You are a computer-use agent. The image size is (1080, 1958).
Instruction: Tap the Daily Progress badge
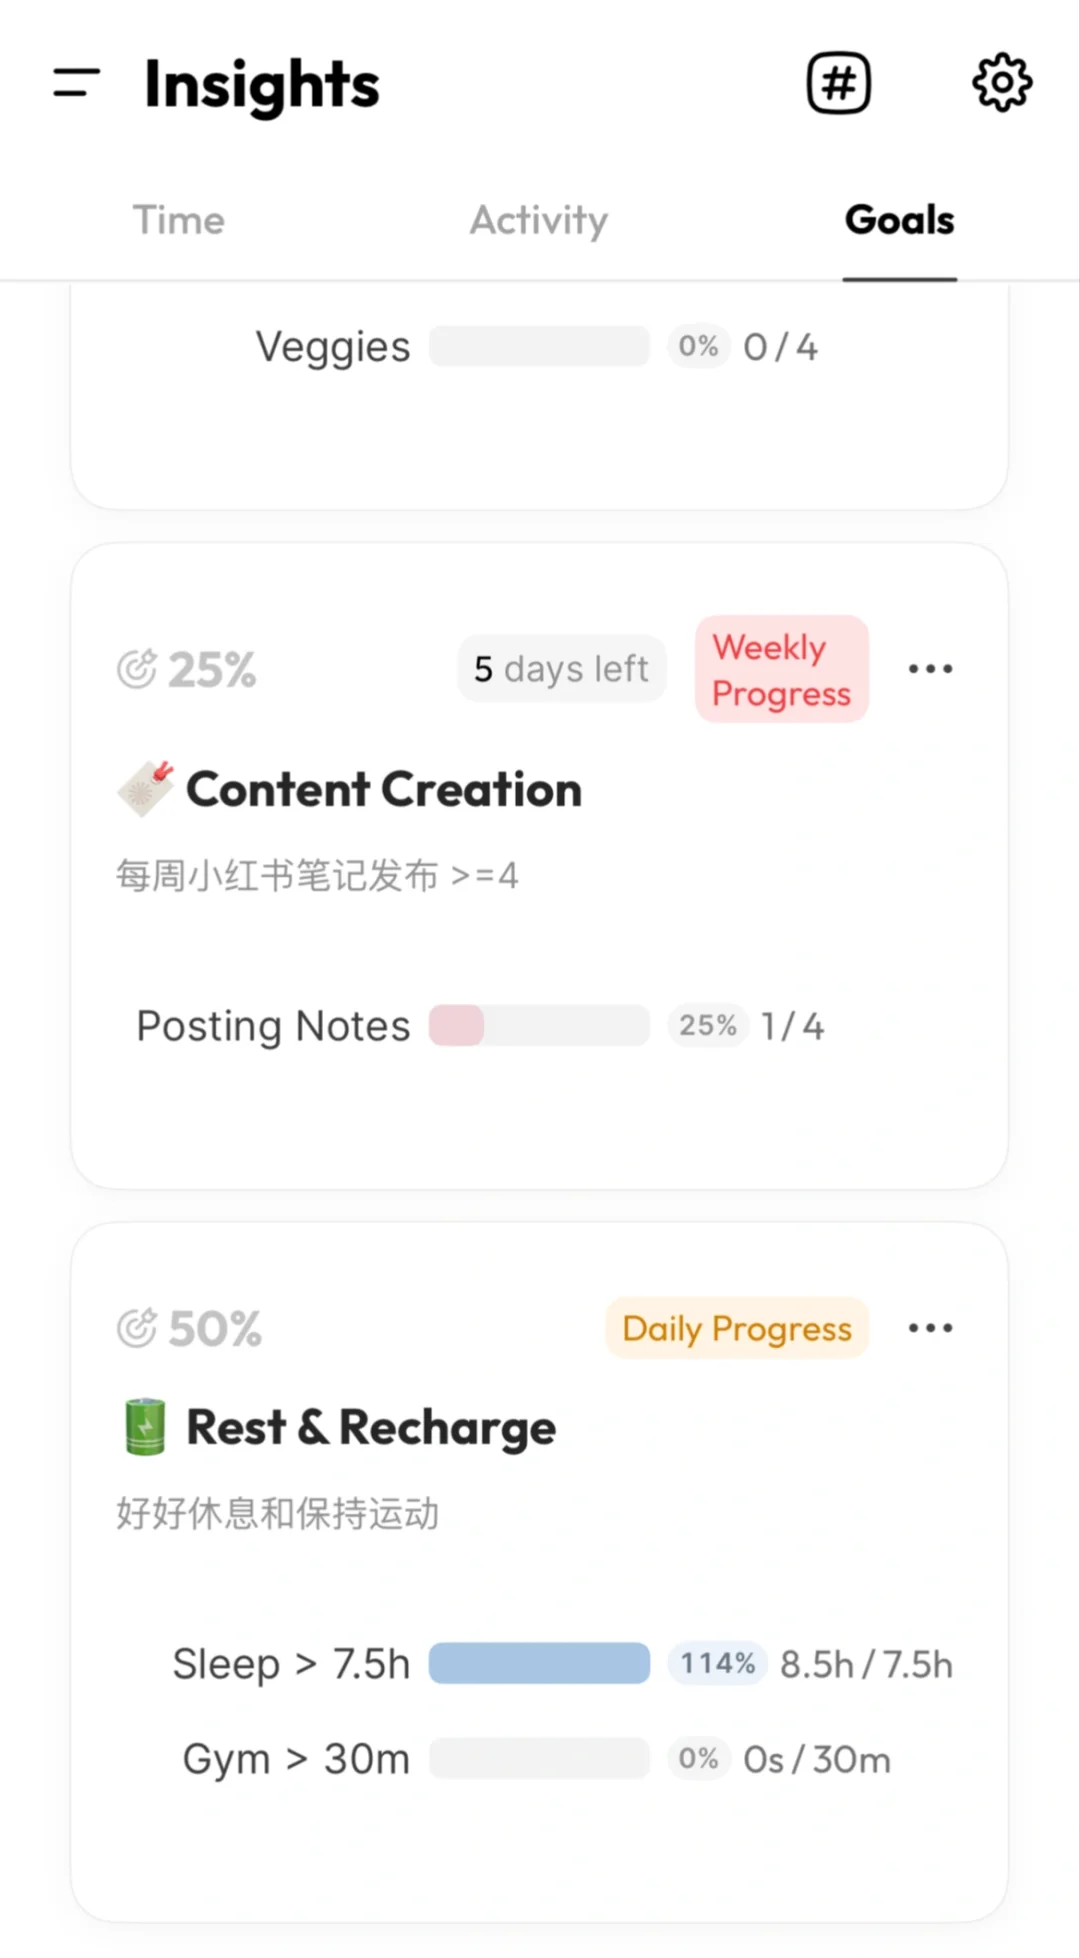tap(737, 1328)
